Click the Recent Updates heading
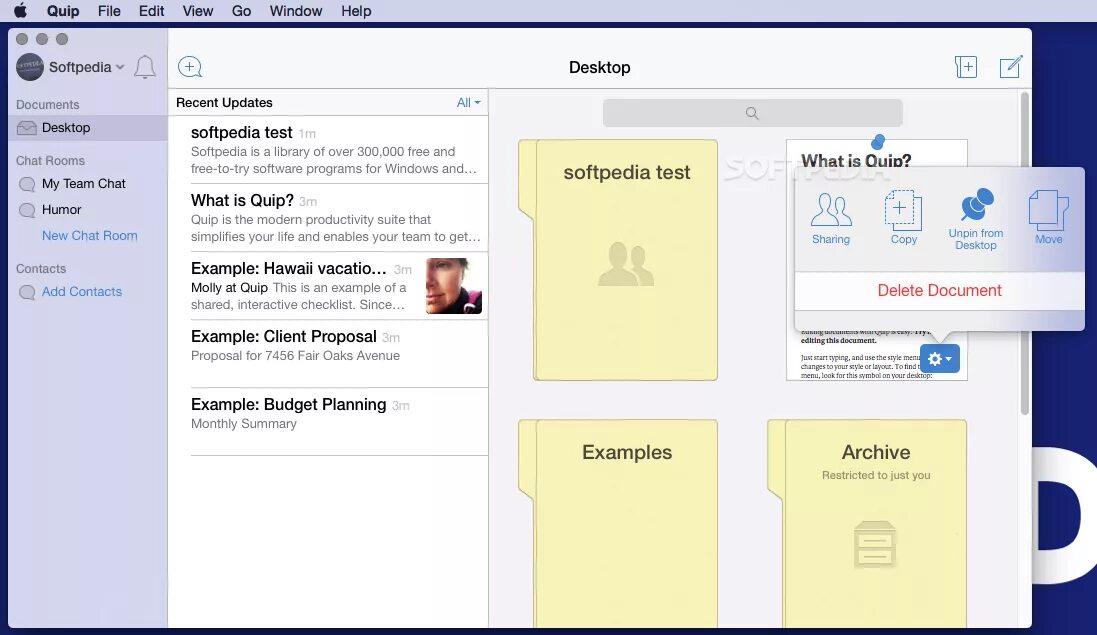1097x635 pixels. [x=224, y=103]
